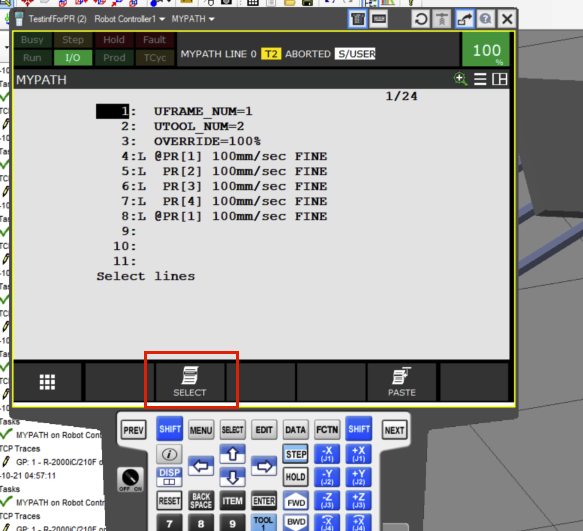Open the softkey grid menu icon
This screenshot has width=583, height=531.
click(x=48, y=382)
